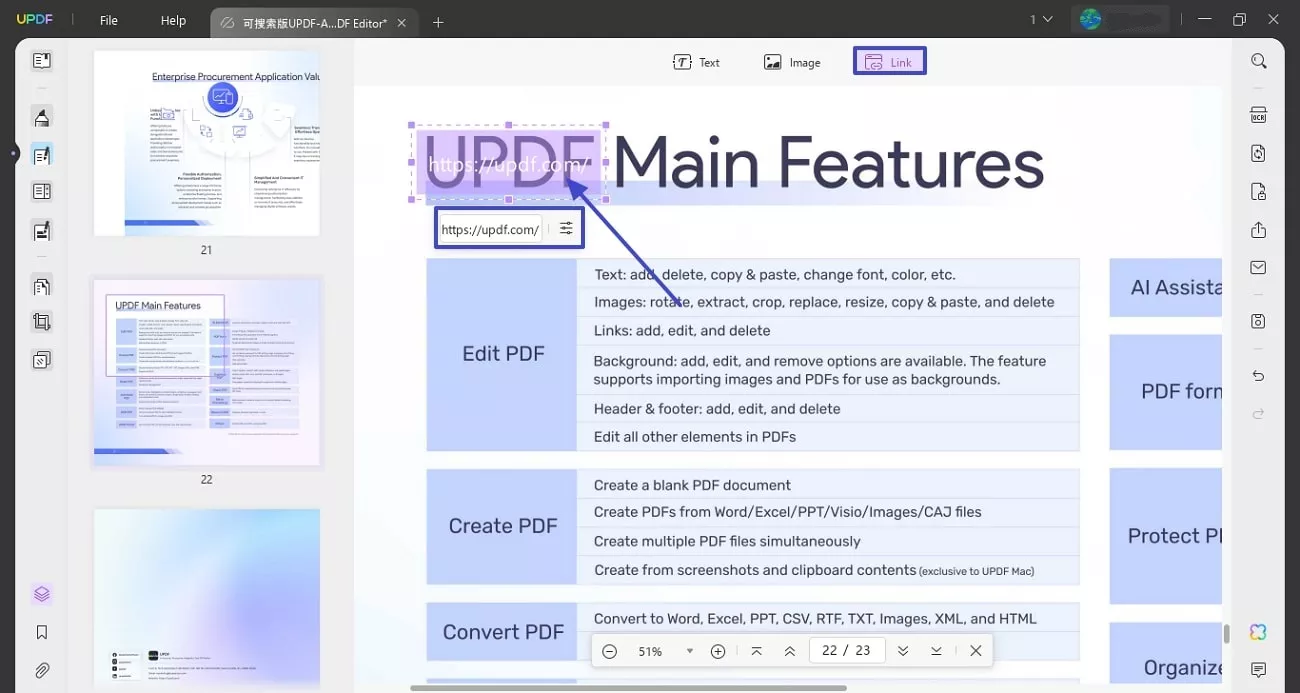The width and height of the screenshot is (1300, 693).
Task: Click 'Links: add, edit, and delete' row
Action: 828,330
